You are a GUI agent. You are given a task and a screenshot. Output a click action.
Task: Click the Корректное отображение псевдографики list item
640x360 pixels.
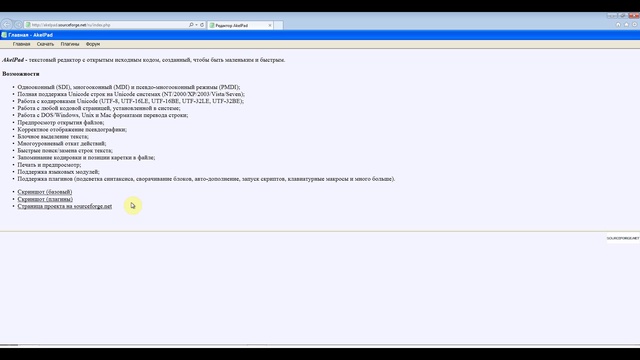click(x=72, y=129)
